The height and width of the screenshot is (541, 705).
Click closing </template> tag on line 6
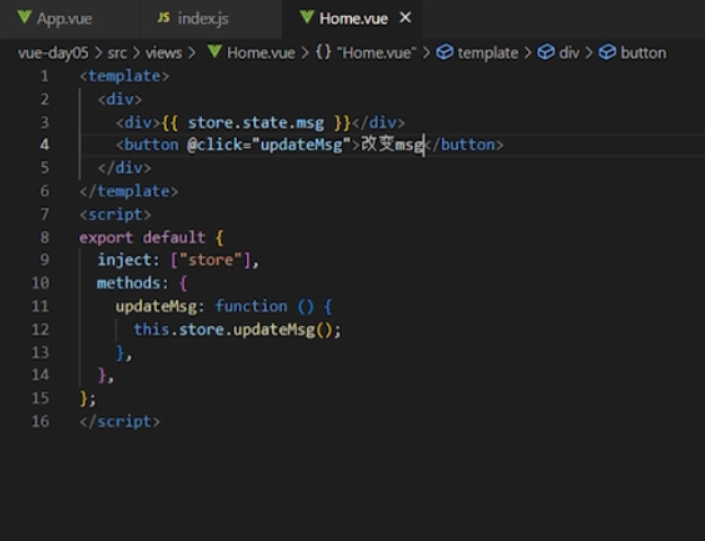(129, 191)
